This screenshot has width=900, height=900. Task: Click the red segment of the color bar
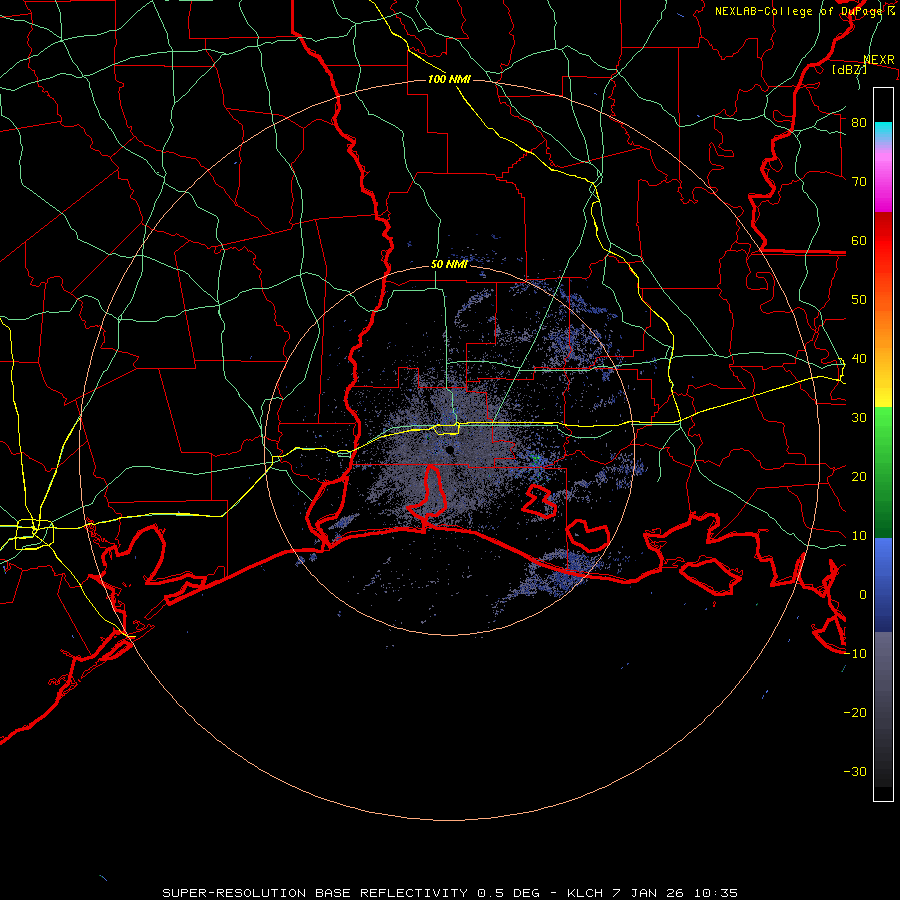click(x=883, y=242)
